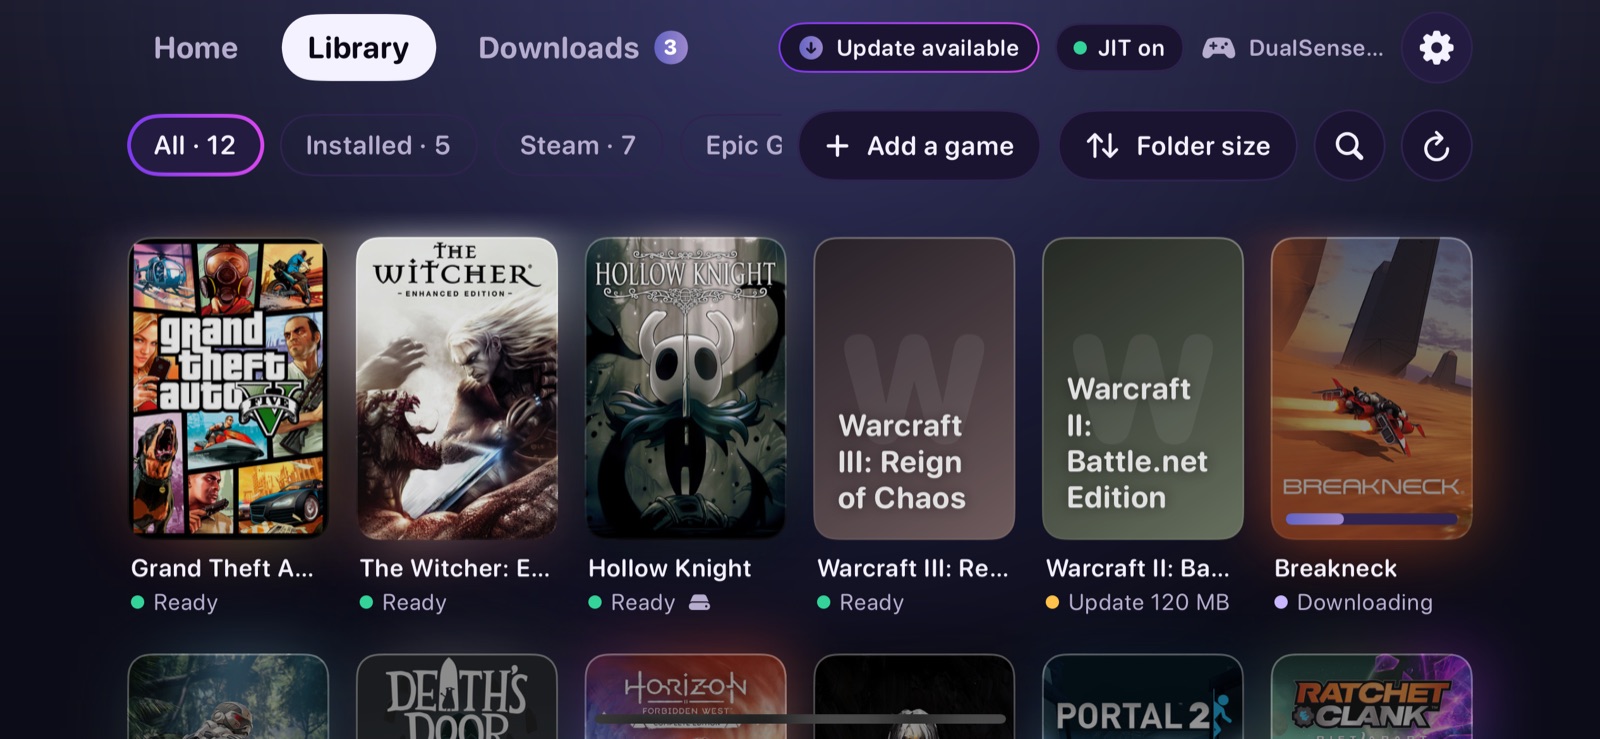Select the Library tab
The height and width of the screenshot is (739, 1600).
pyautogui.click(x=358, y=48)
